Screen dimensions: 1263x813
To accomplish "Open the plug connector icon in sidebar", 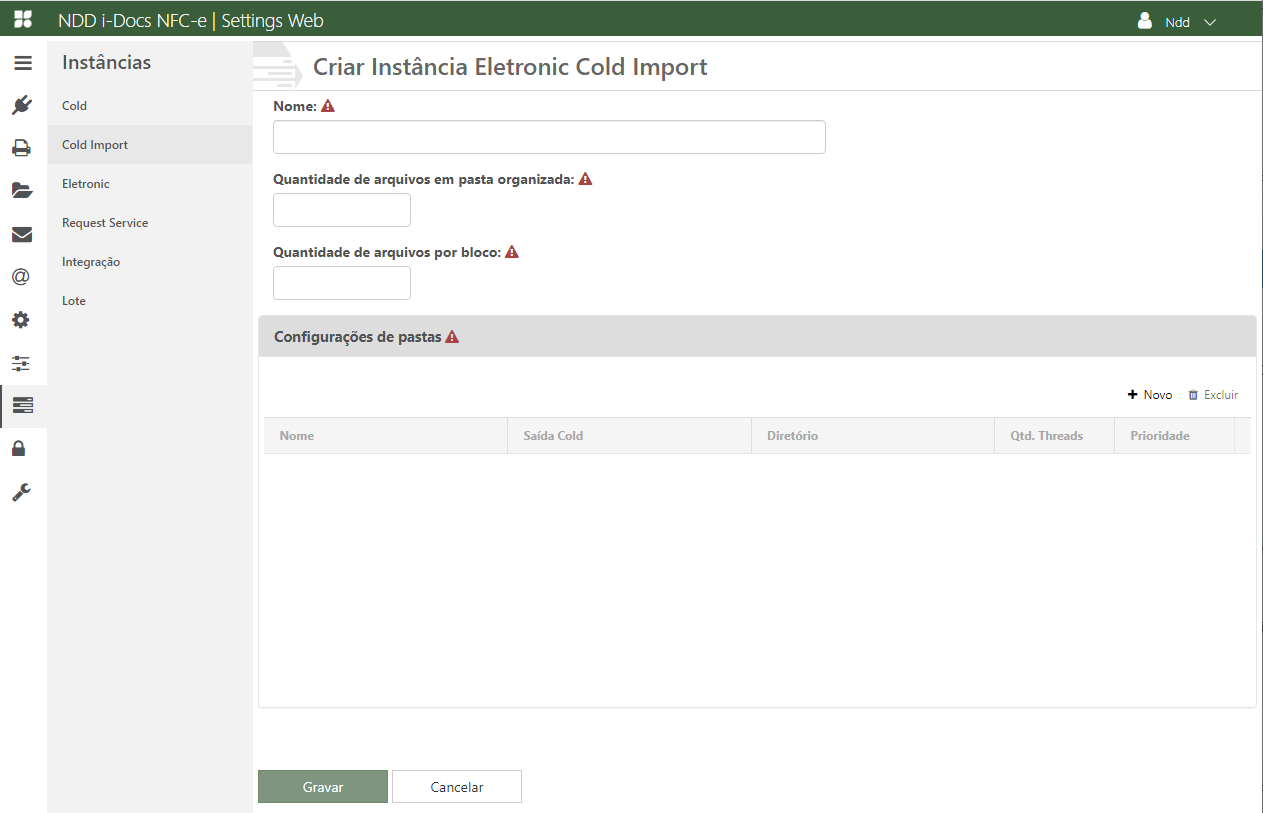I will (x=22, y=105).
